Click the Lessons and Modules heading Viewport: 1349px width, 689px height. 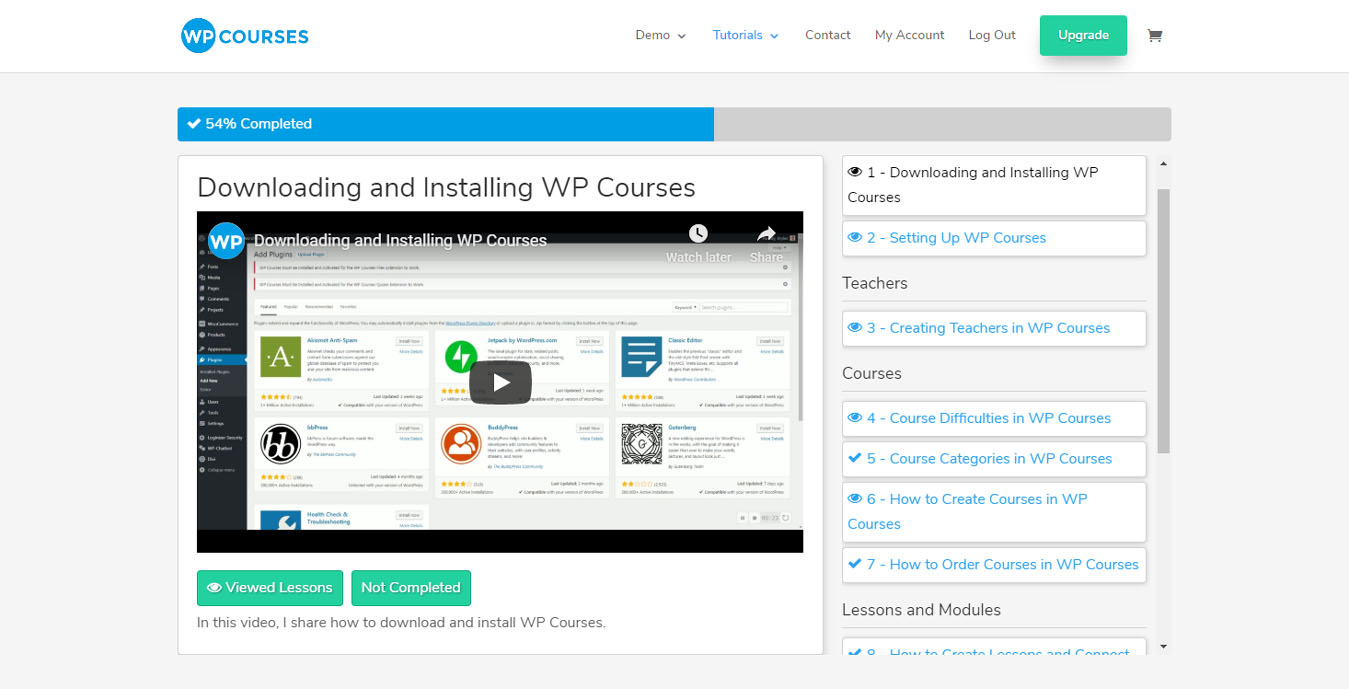click(921, 610)
